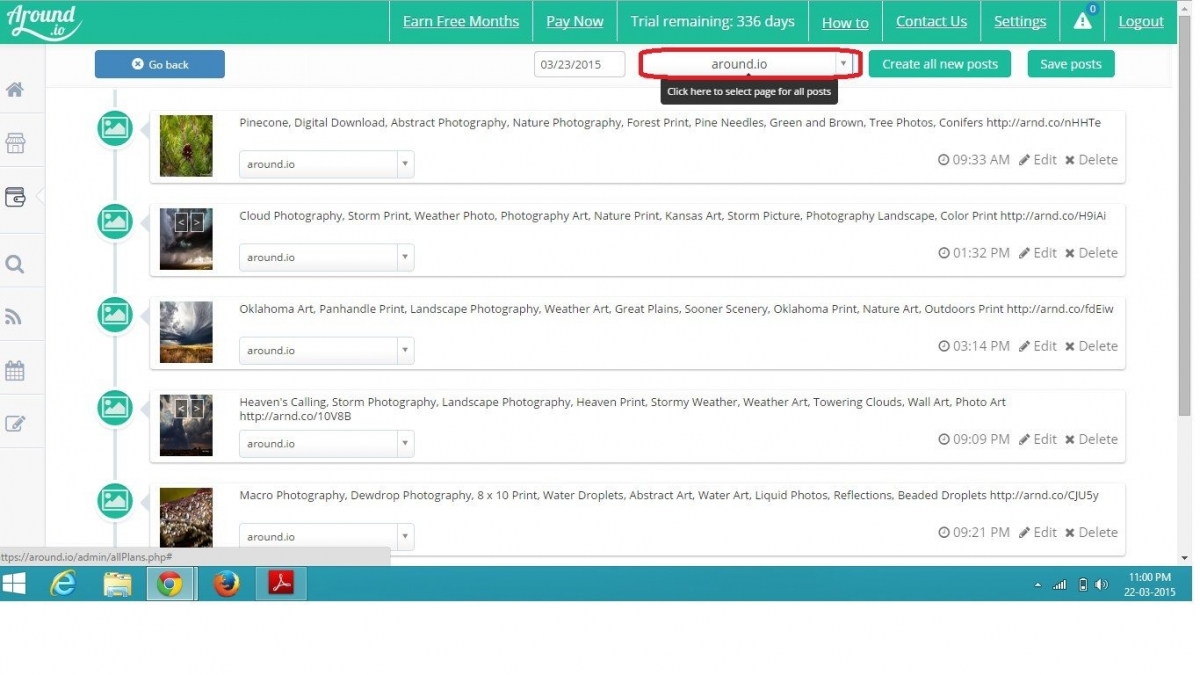Click the Create all new posts button
Viewport: 1200px width, 675px height.
click(x=939, y=64)
